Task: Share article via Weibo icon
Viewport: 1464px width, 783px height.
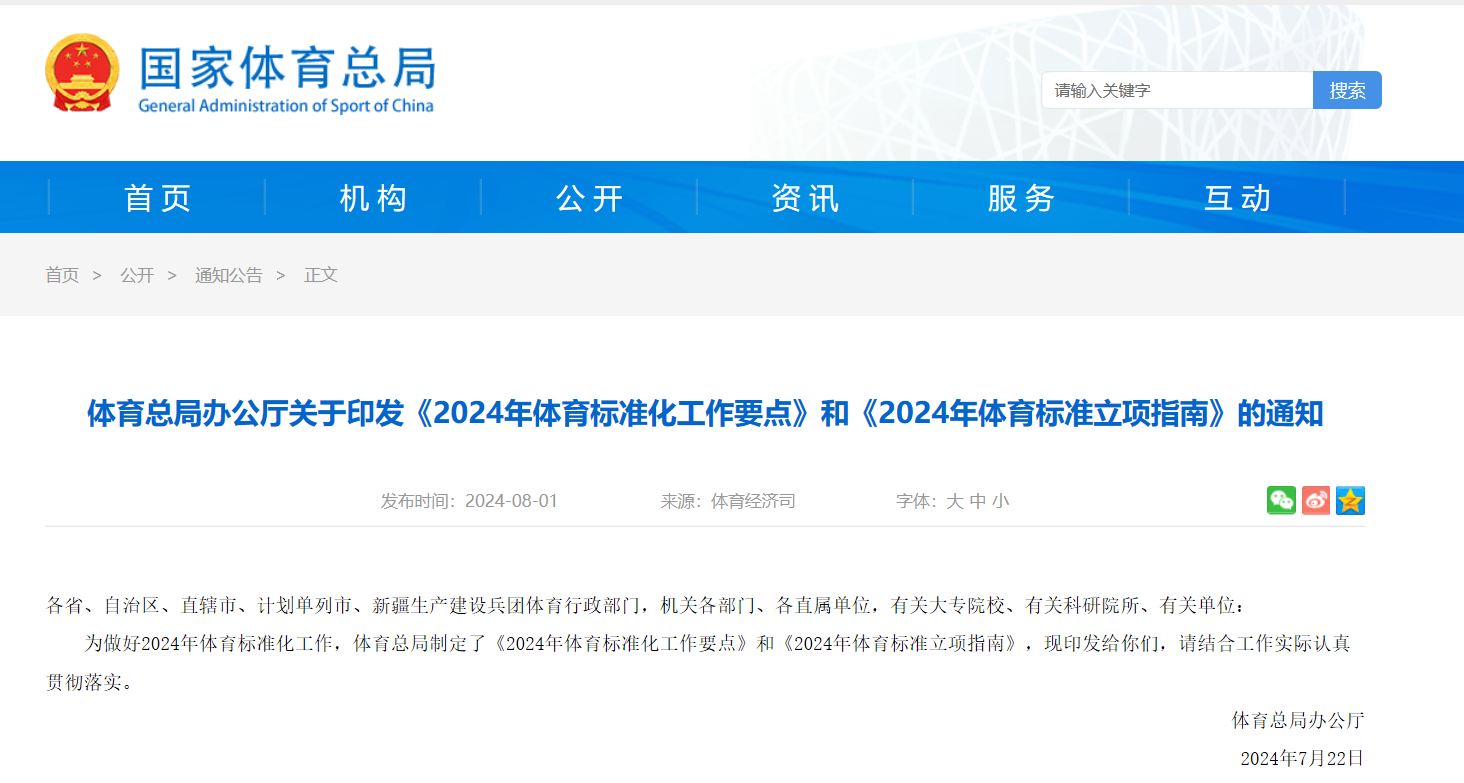Action: click(x=1316, y=501)
